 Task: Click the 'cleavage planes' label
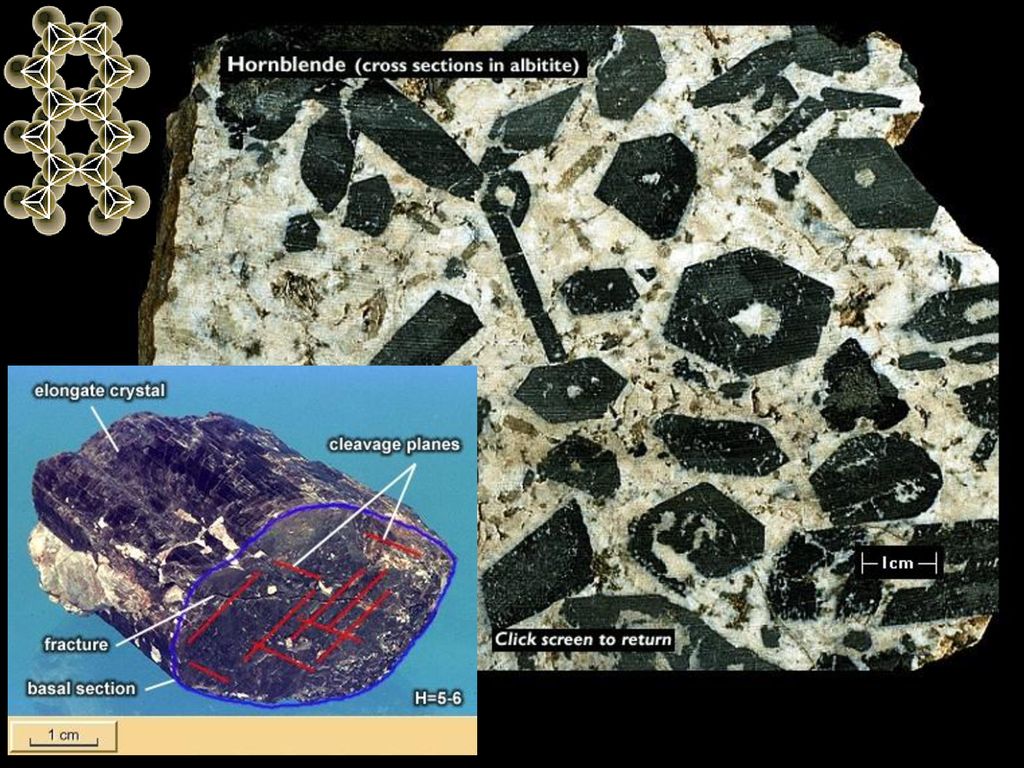[394, 445]
